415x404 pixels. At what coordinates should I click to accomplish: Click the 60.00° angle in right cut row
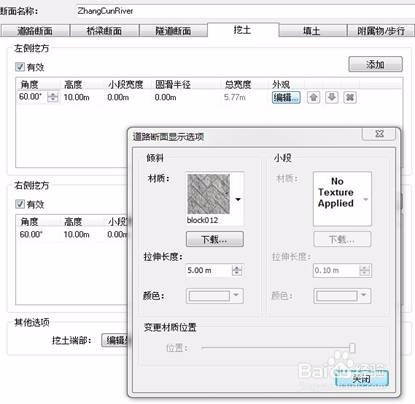click(x=31, y=234)
